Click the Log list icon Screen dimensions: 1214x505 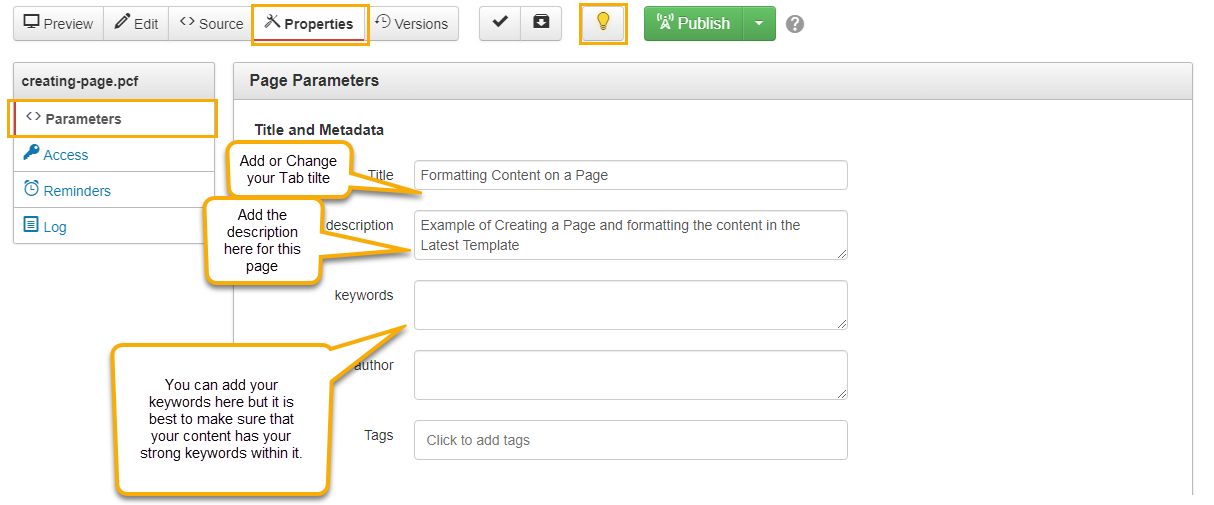[x=31, y=226]
